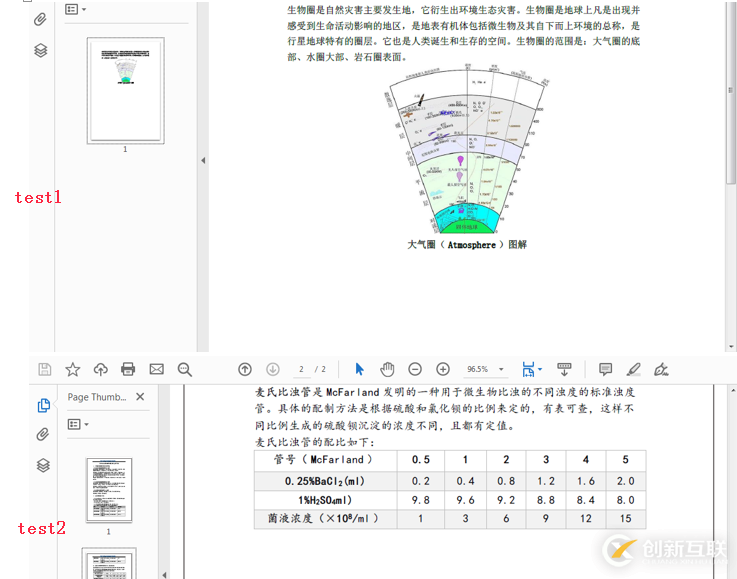Collapse the navigation pane in test2 window
Image resolution: width=737 pixels, height=579 pixels.
coord(164,574)
